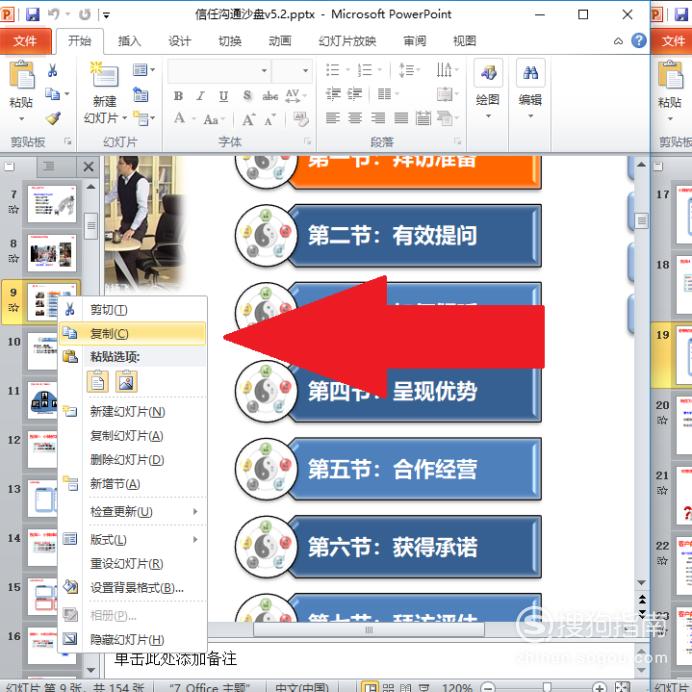This screenshot has width=692, height=692.
Task: Switch to the Animations ribbon tab
Action: (280, 41)
